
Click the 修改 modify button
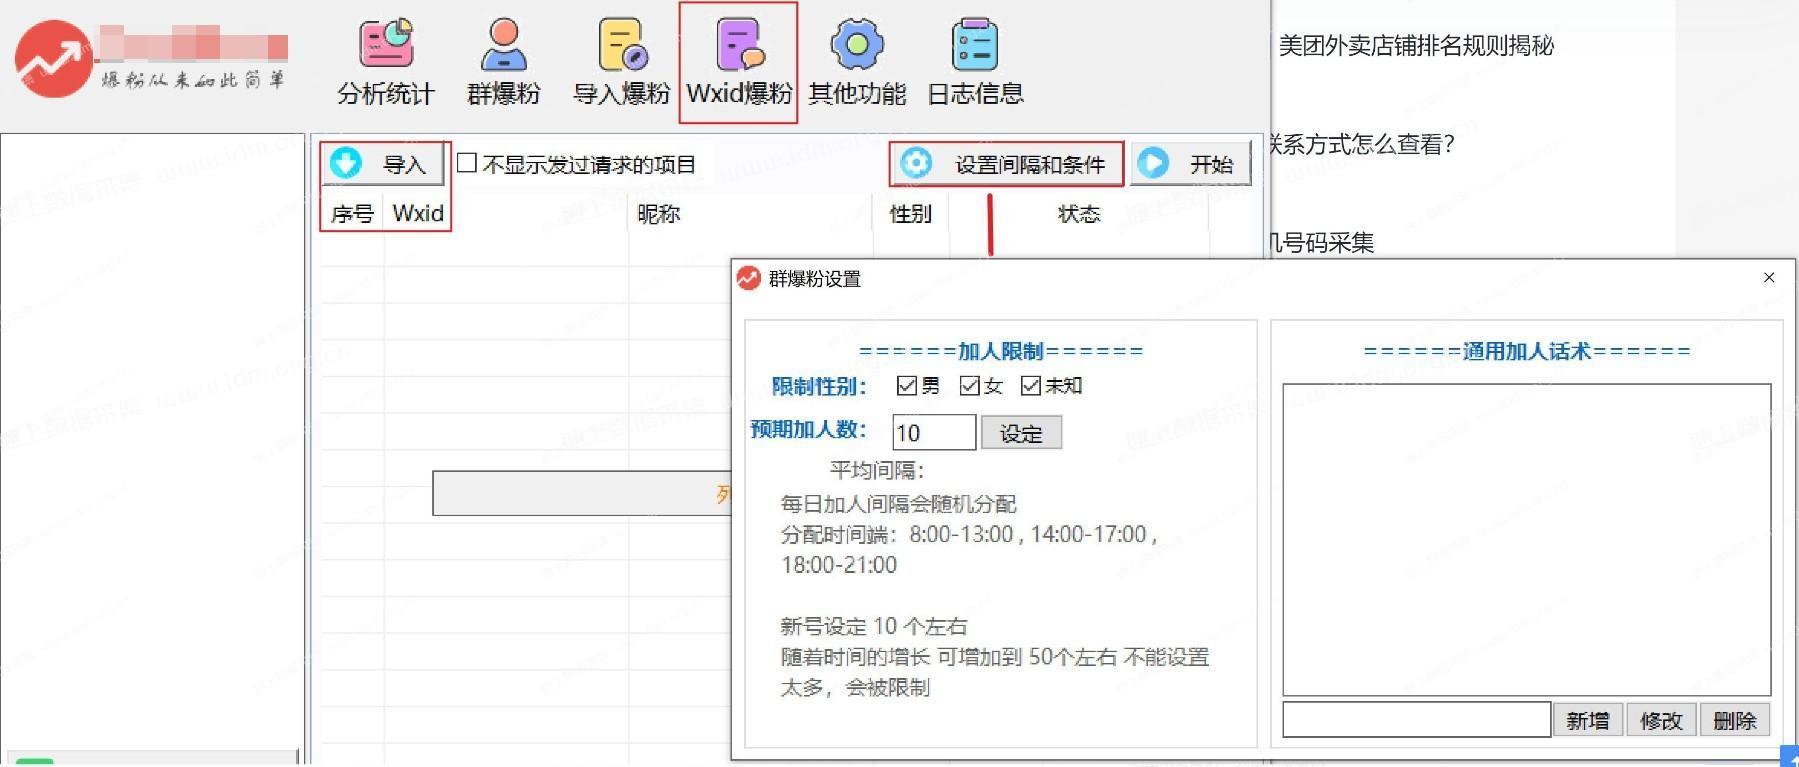1661,720
